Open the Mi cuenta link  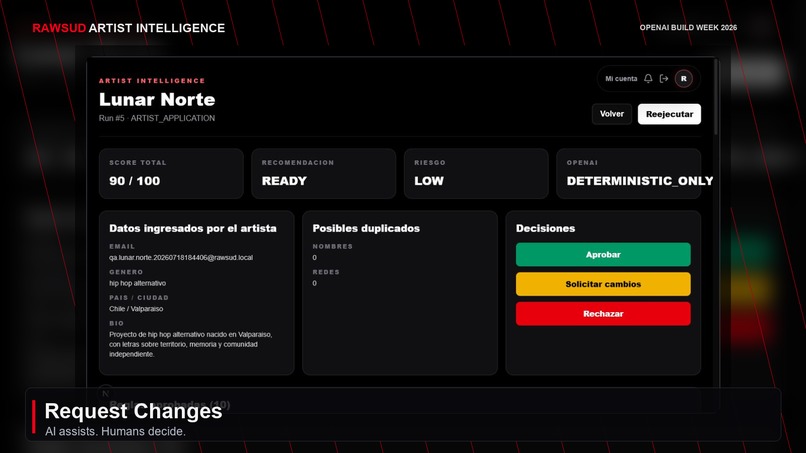pyautogui.click(x=621, y=79)
